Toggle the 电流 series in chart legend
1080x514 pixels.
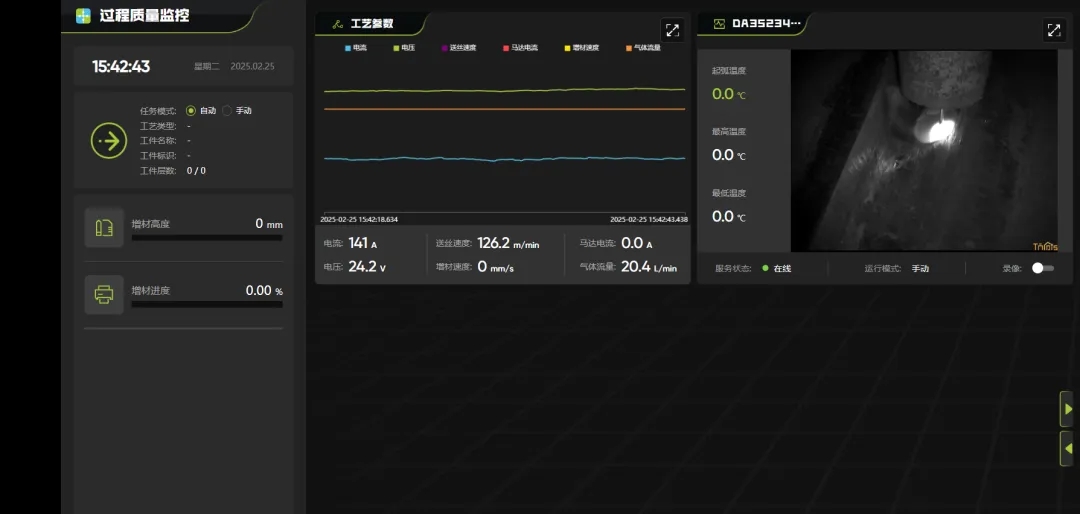(356, 48)
